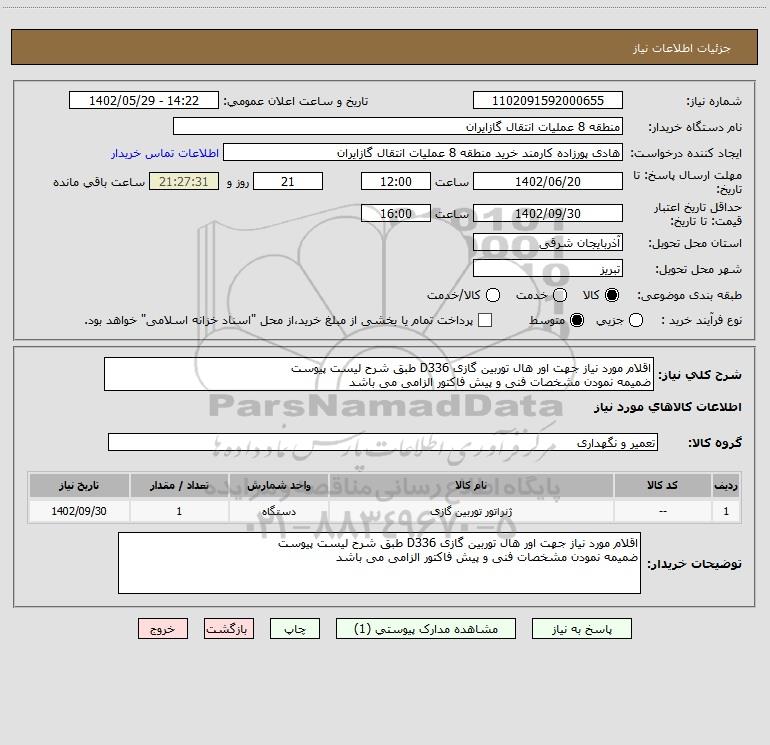Image resolution: width=770 pixels, height=745 pixels.
Task: Click the نام کالا column header
Action: 470,485
